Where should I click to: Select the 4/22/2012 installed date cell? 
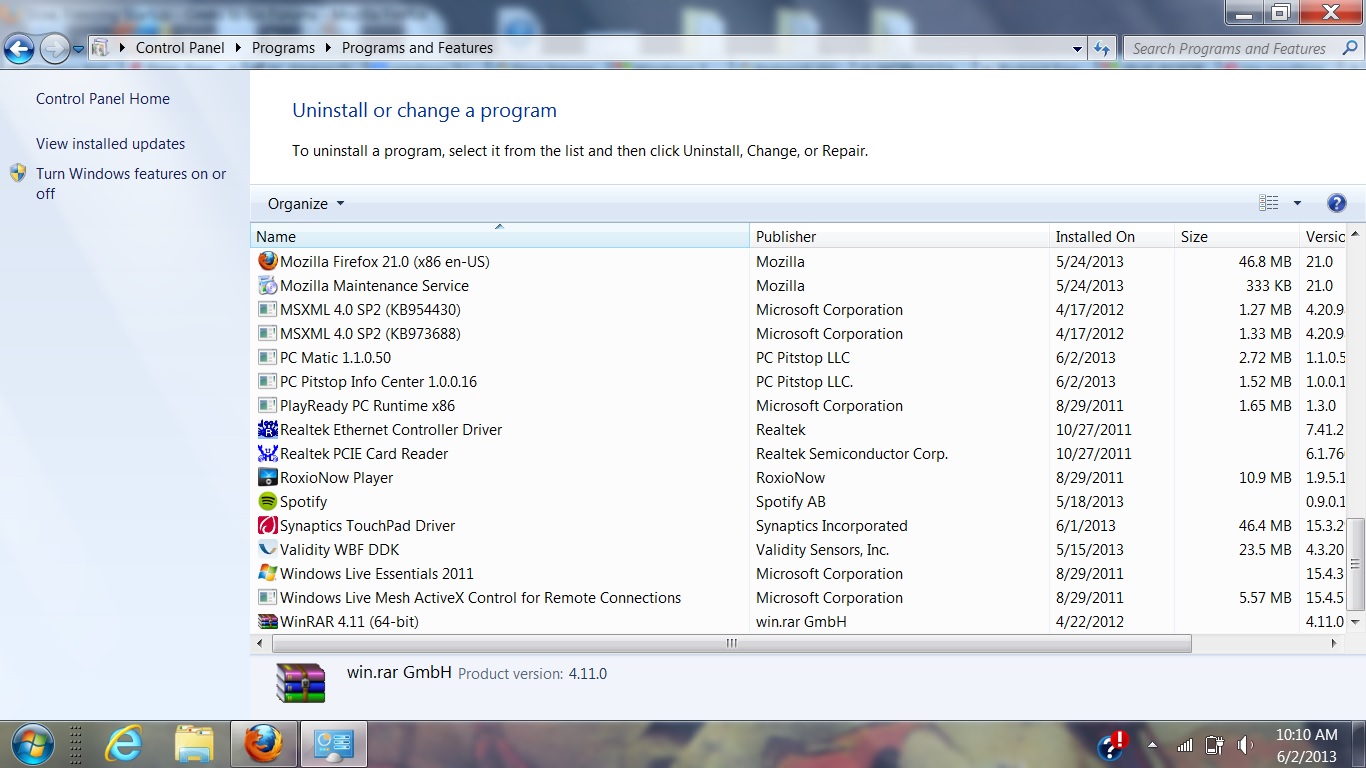(1089, 621)
